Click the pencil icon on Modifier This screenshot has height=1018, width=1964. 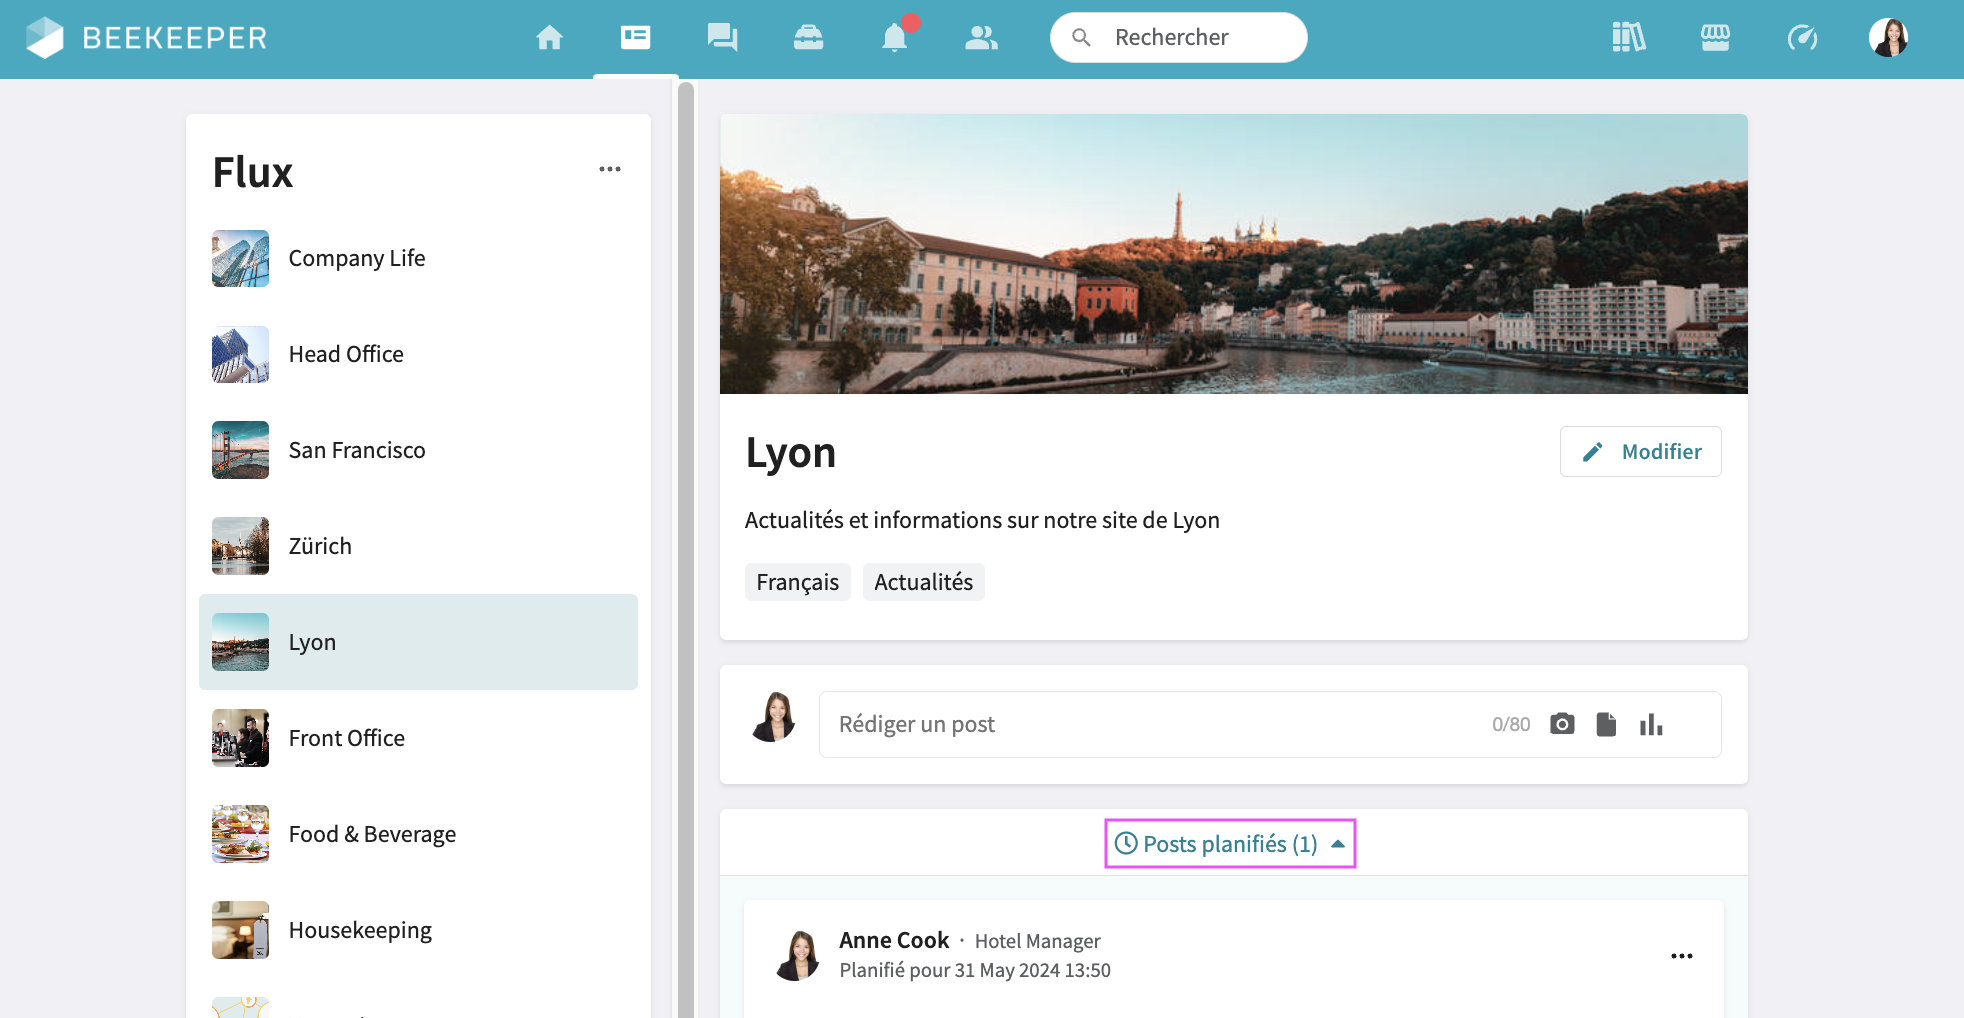(1592, 452)
